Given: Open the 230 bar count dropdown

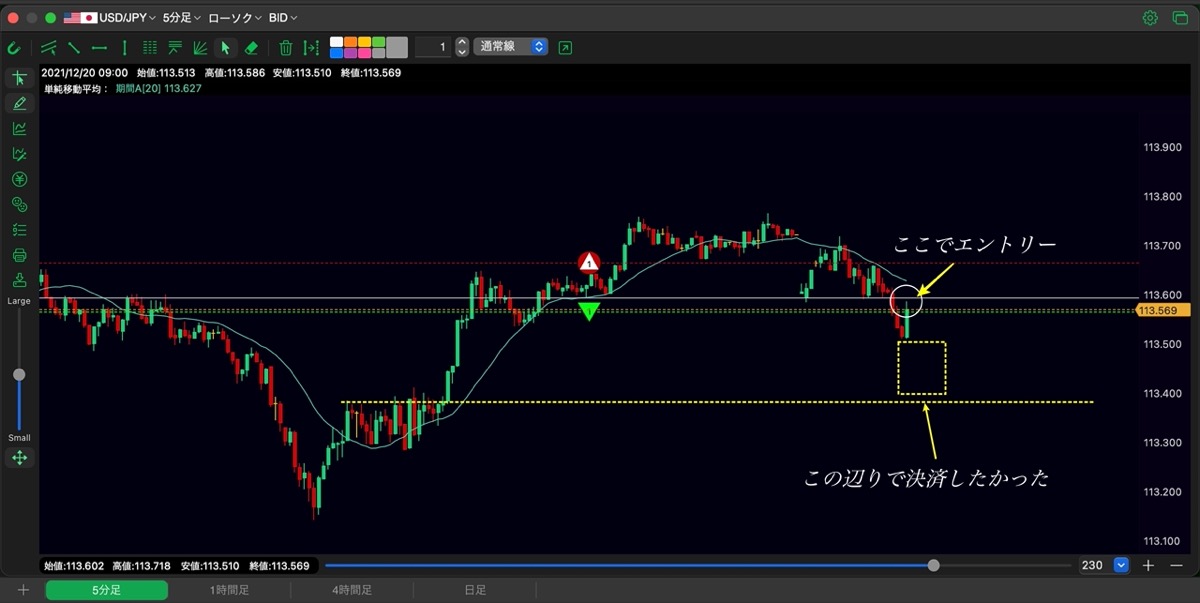Looking at the screenshot, I should coord(1103,565).
